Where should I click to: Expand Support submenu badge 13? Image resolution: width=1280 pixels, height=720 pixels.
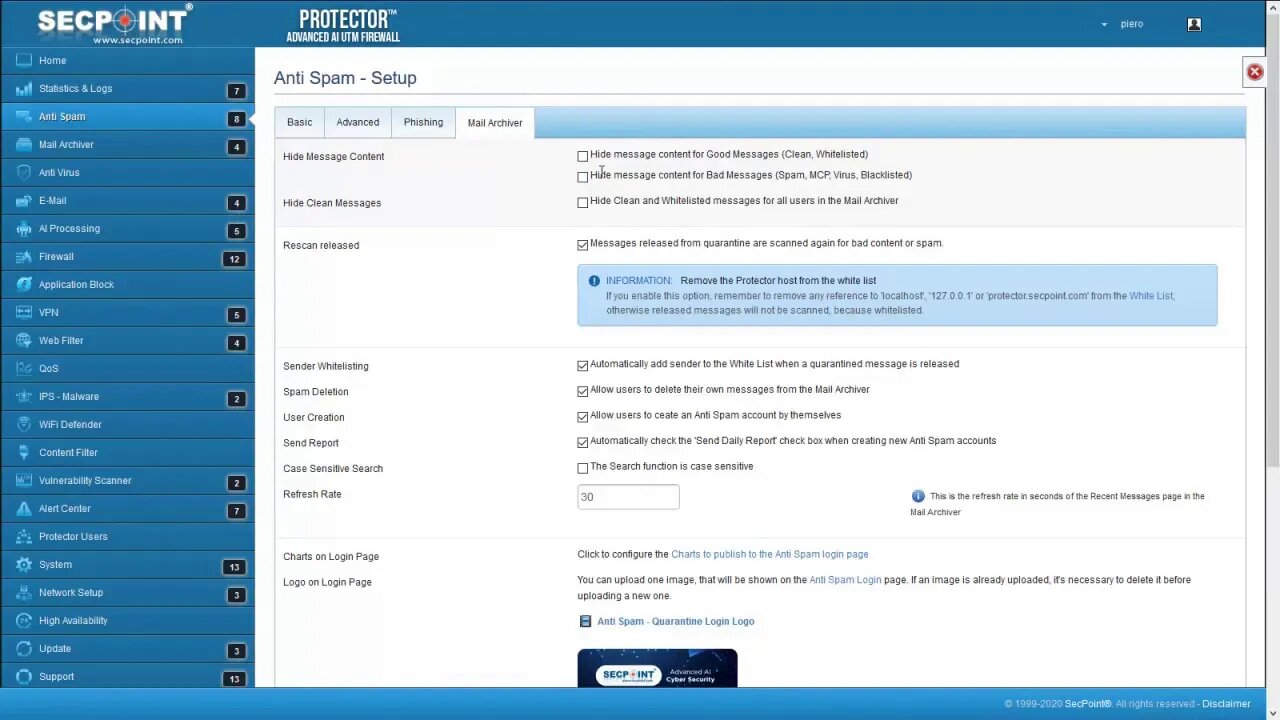click(234, 679)
